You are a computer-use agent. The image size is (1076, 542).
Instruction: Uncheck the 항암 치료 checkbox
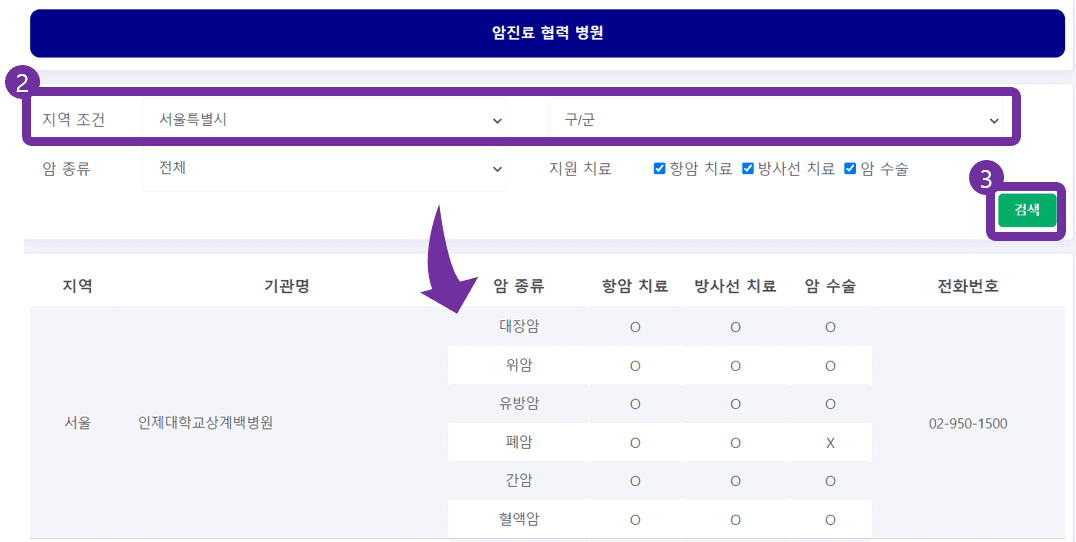pyautogui.click(x=659, y=169)
